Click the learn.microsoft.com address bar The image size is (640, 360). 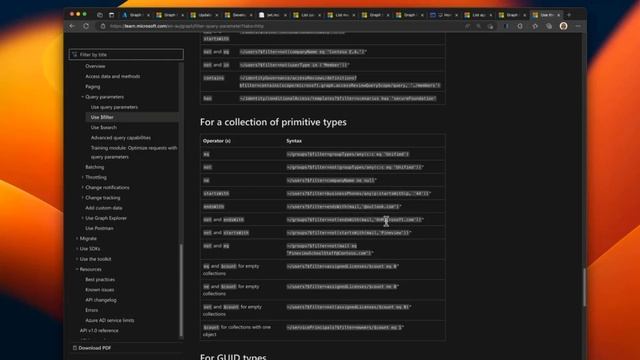coord(282,26)
